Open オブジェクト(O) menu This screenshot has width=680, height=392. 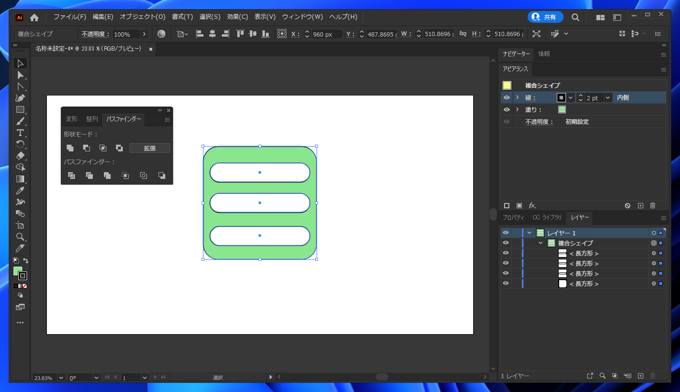(142, 17)
